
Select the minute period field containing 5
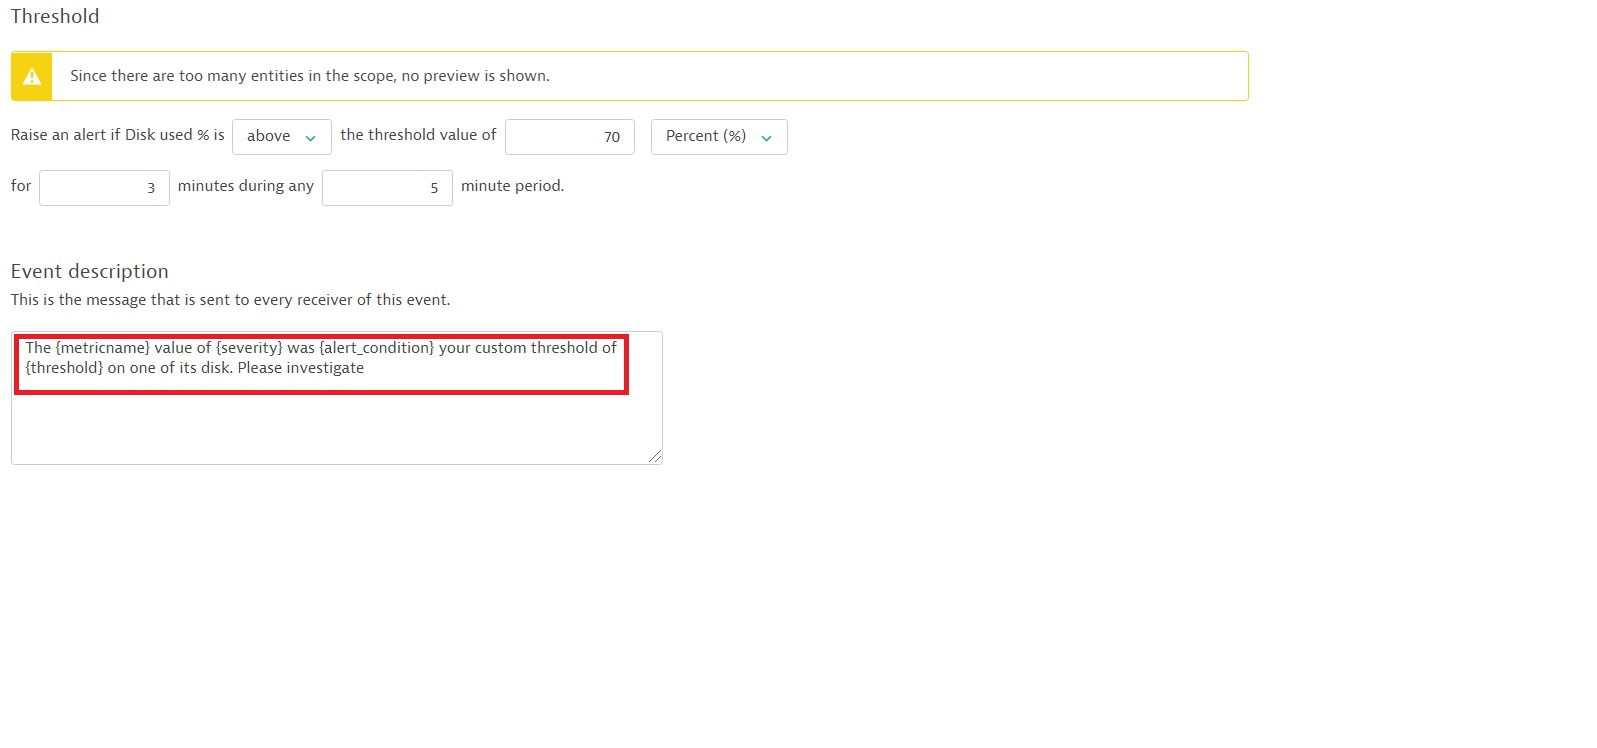[x=387, y=188]
